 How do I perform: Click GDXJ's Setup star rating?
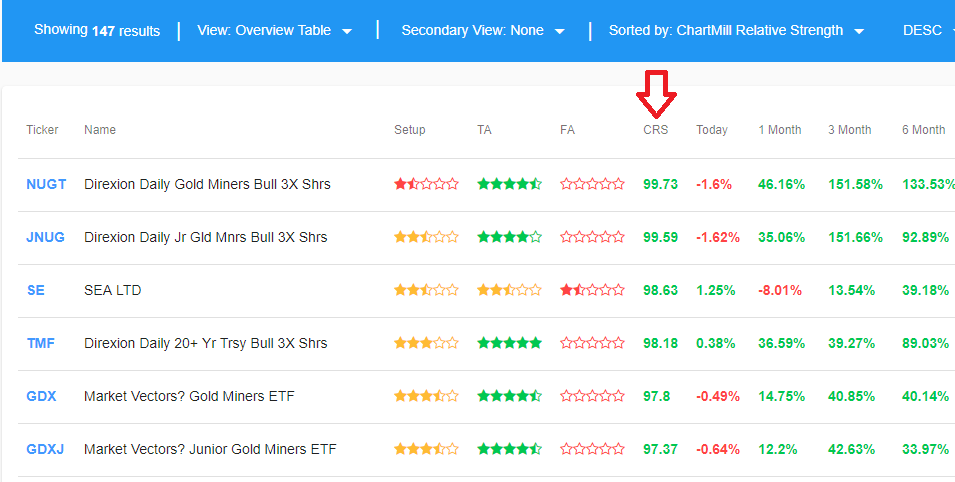coord(426,449)
